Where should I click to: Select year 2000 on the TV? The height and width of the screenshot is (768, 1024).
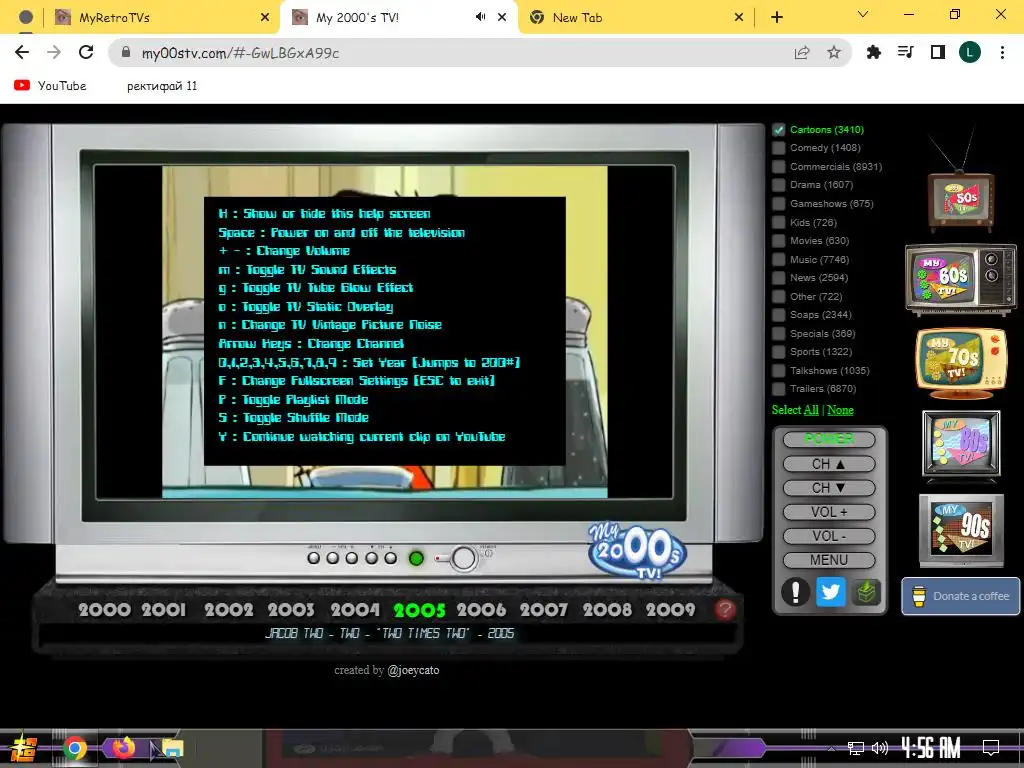click(x=104, y=610)
